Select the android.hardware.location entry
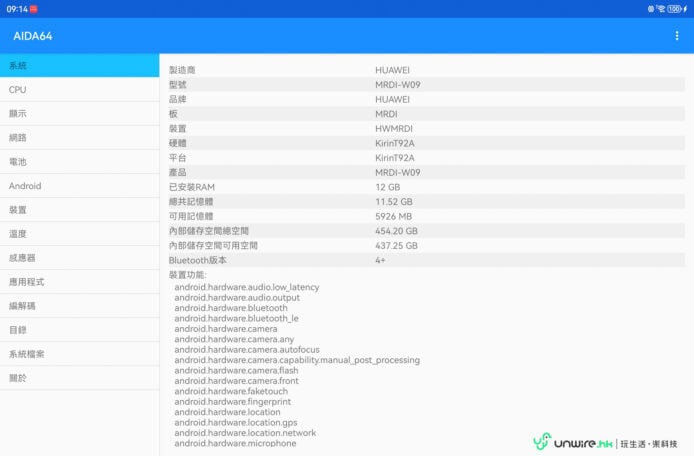The image size is (694, 456). [x=227, y=412]
